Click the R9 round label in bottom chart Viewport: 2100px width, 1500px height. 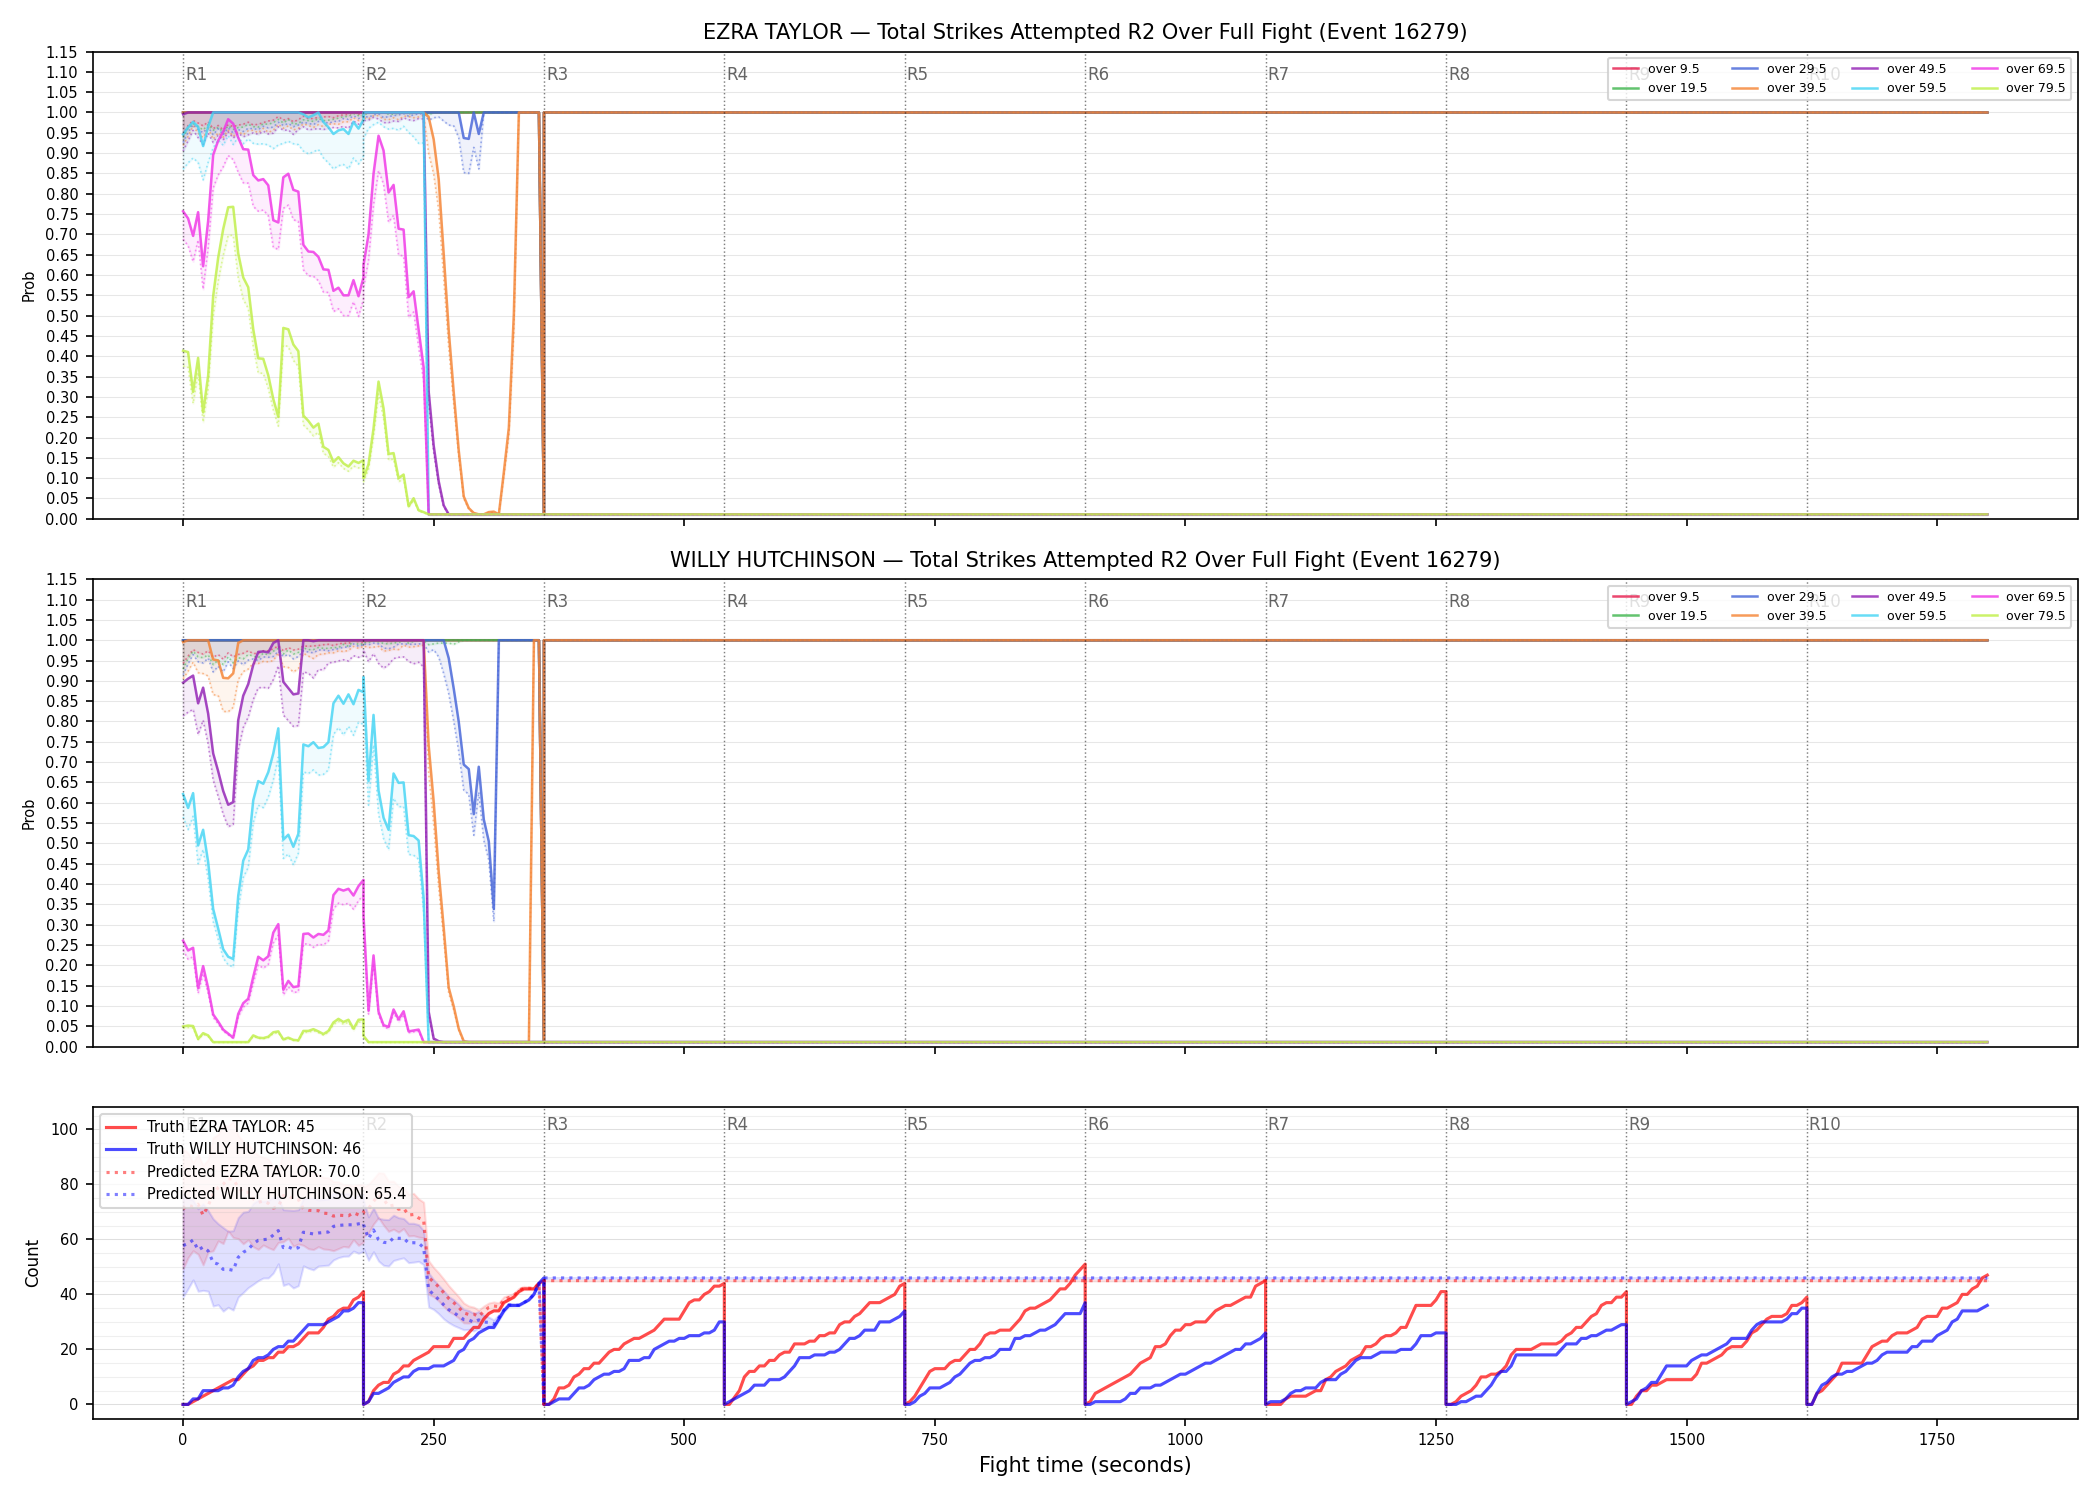(1639, 1124)
